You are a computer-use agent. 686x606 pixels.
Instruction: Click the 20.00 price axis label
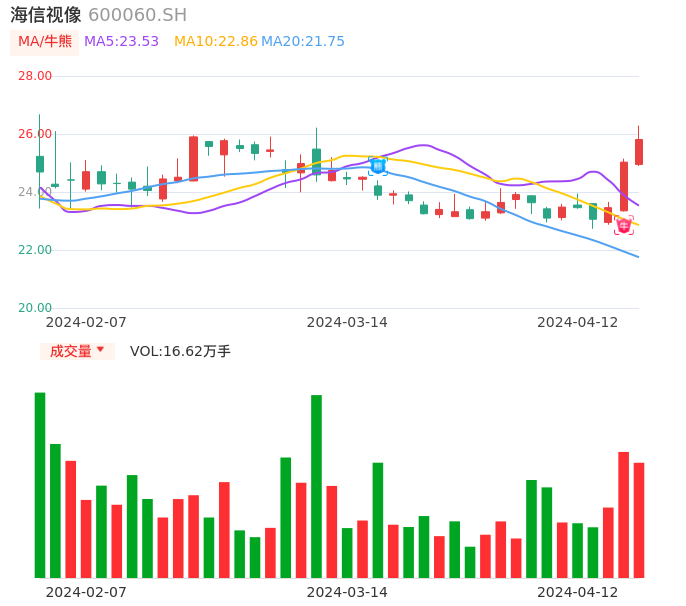click(35, 308)
